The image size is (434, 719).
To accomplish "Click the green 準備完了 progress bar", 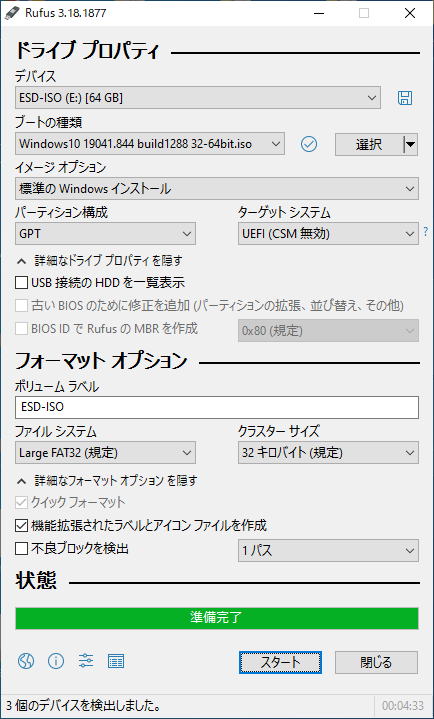I will [217, 618].
